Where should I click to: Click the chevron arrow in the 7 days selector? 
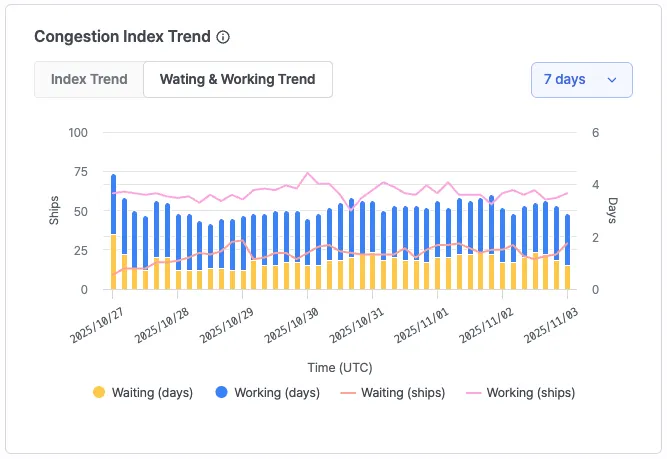[612, 80]
